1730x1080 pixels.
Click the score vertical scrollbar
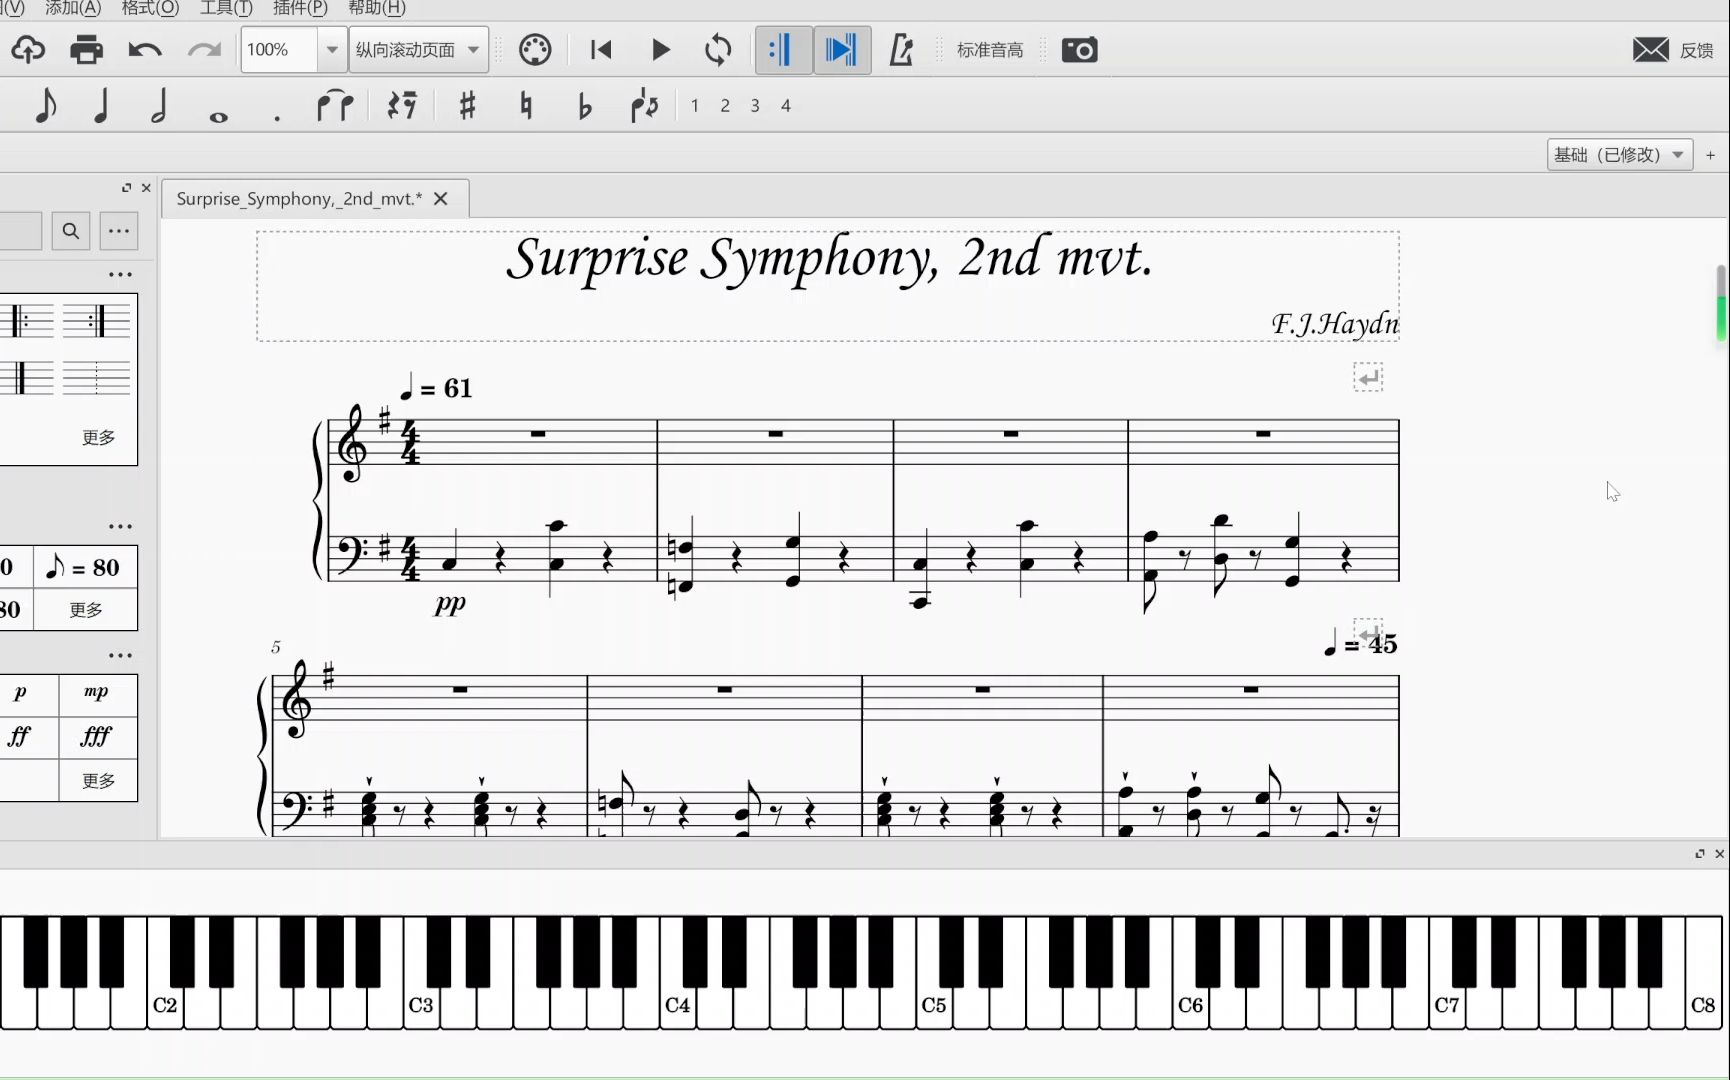[1721, 304]
